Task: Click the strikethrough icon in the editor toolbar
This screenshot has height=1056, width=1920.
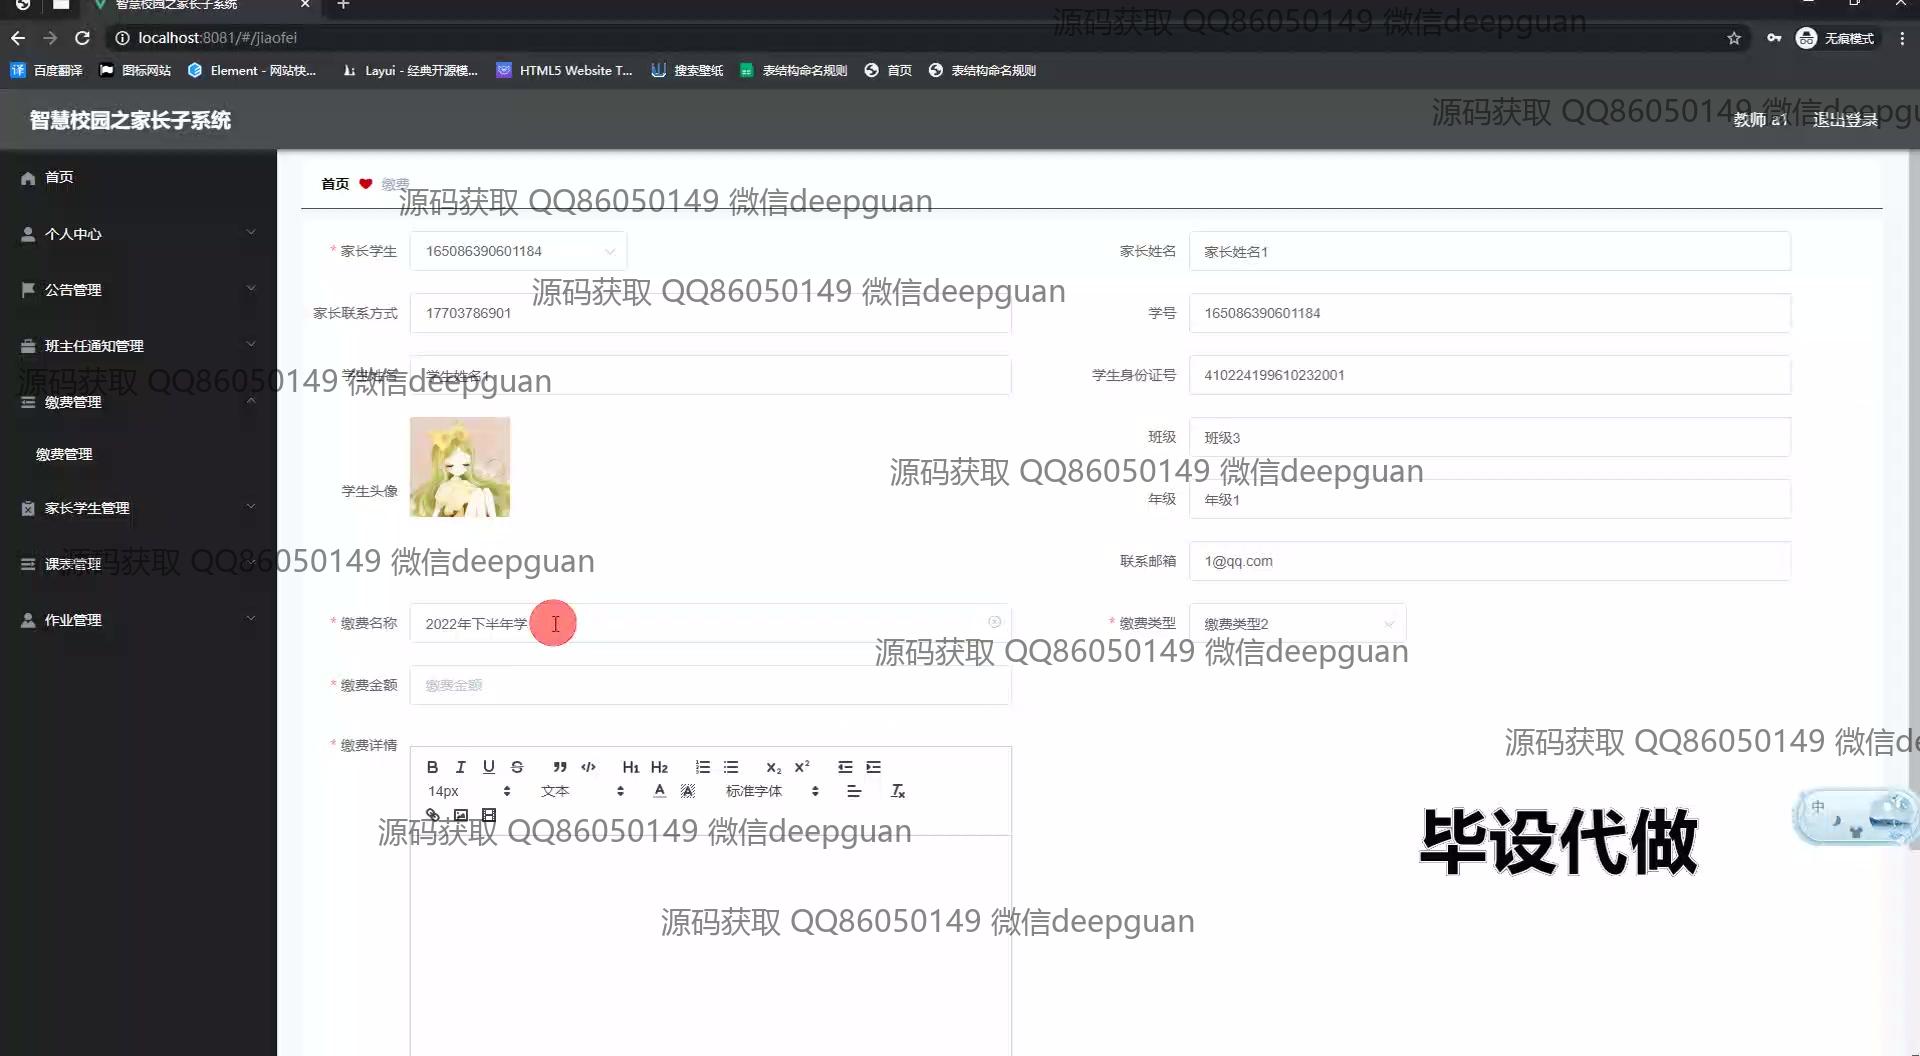Action: point(517,767)
